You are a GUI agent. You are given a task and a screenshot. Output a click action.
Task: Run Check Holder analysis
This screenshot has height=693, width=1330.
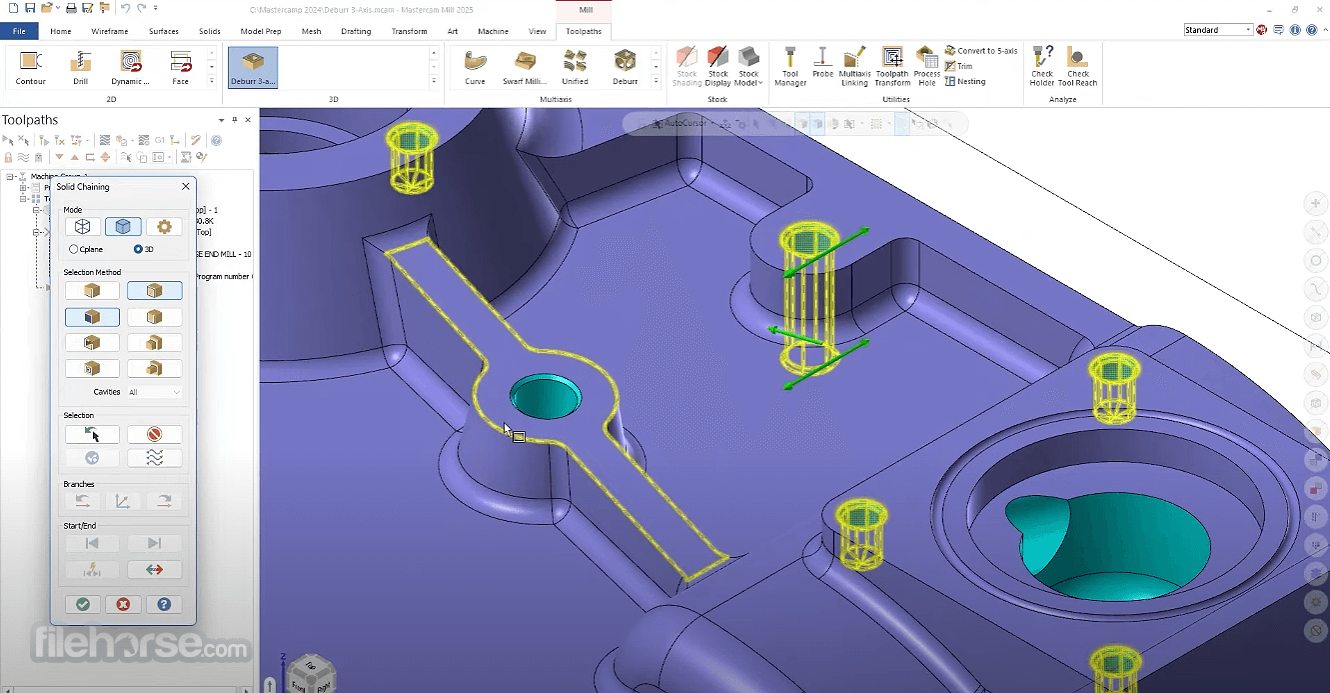1042,67
